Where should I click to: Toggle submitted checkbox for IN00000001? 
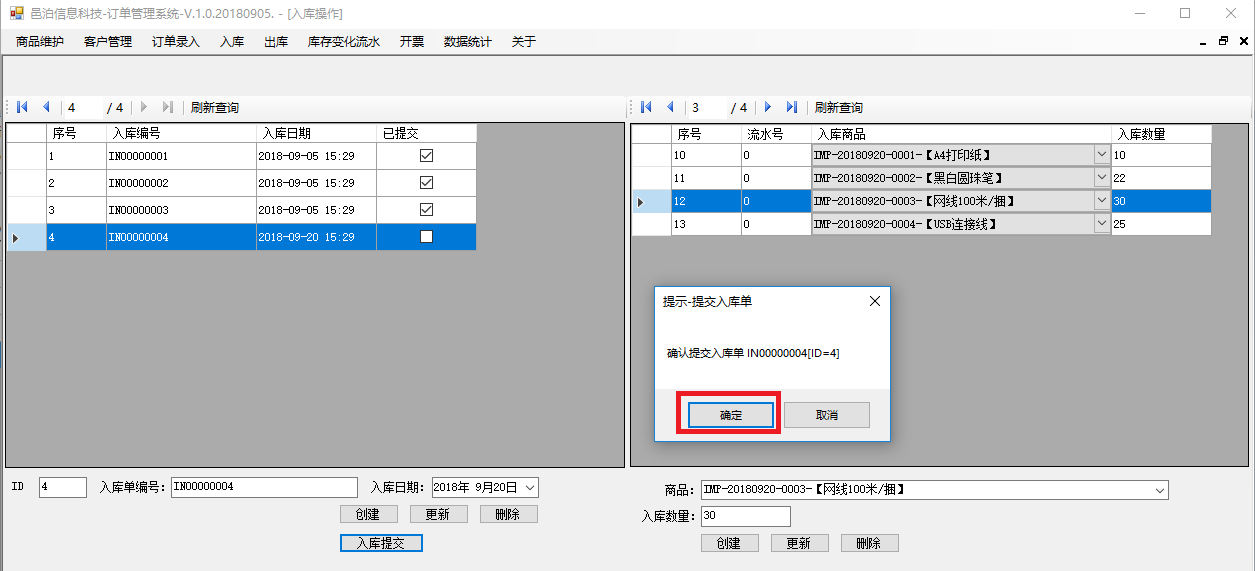[x=426, y=156]
